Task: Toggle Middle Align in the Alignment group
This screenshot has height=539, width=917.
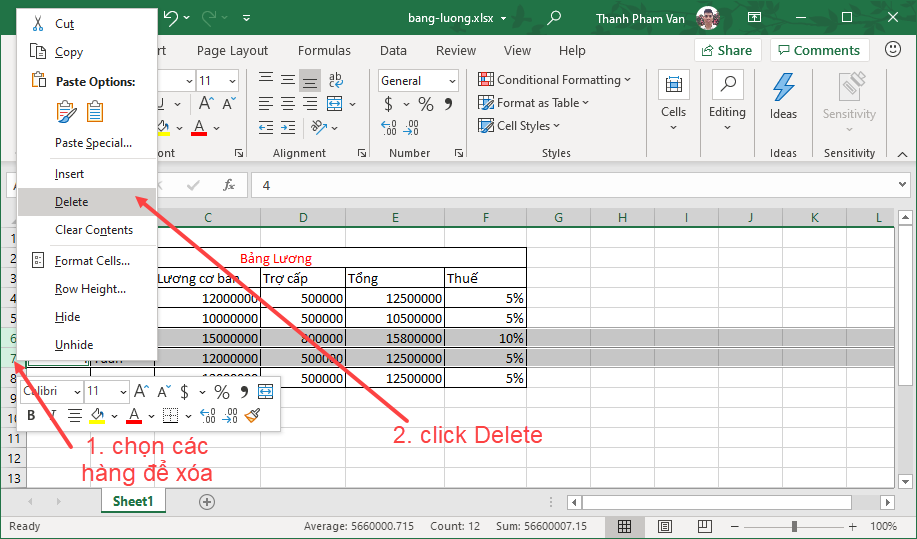Action: [x=288, y=80]
